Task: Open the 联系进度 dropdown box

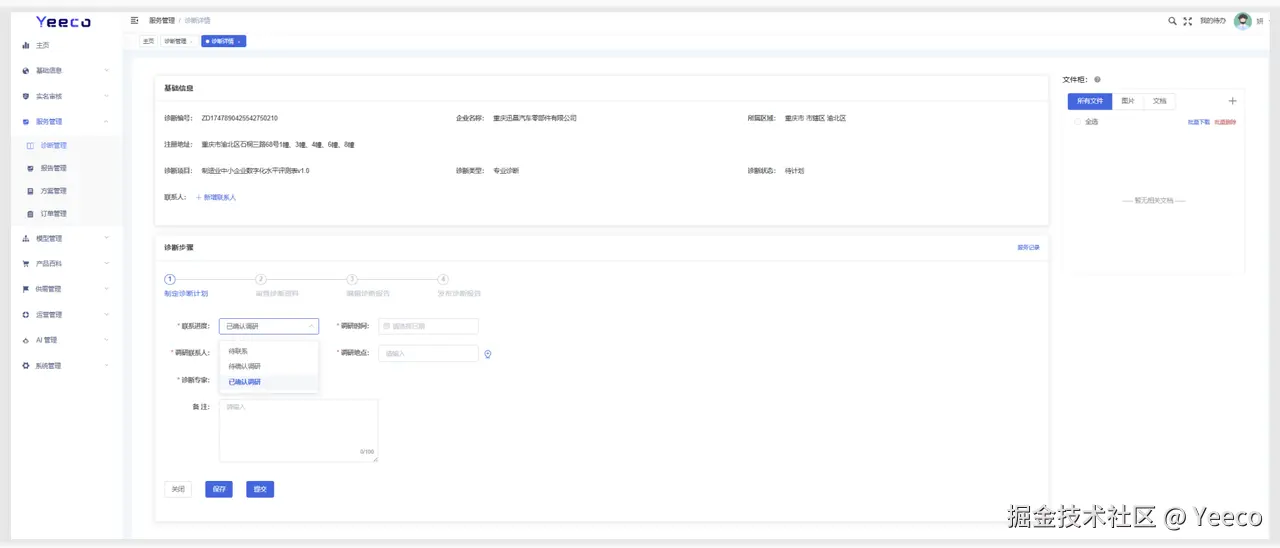Action: point(269,326)
